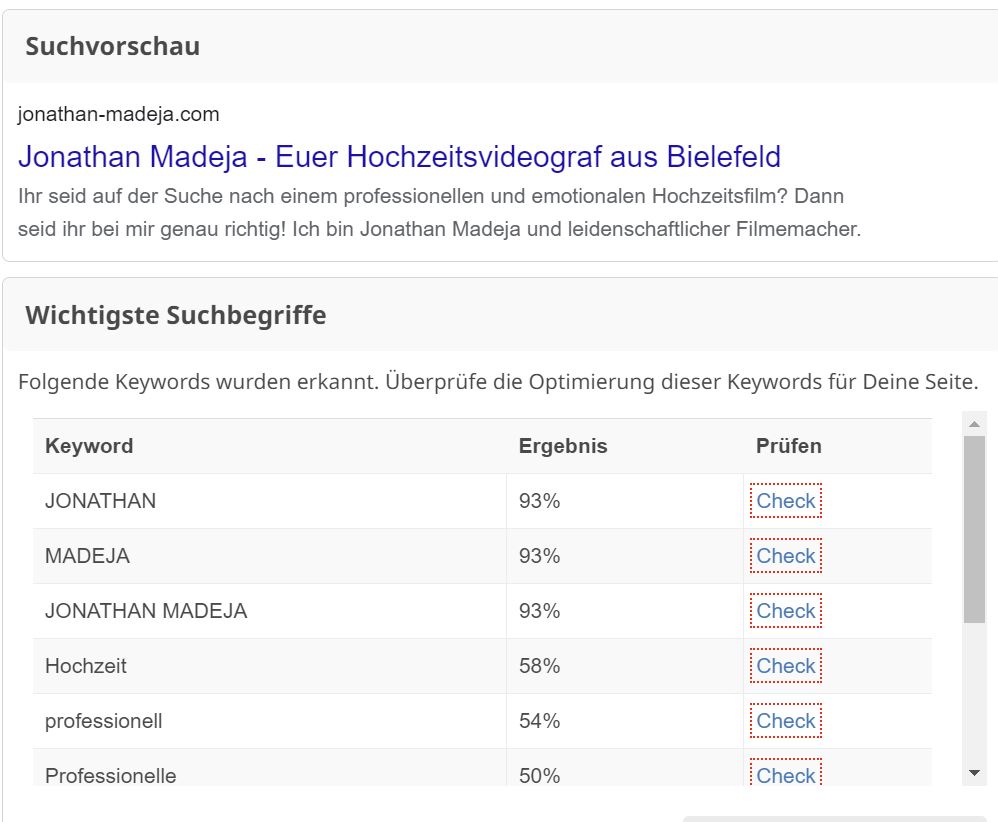Select the JONATHAN MADEJA keyword cell
The image size is (998, 822).
[x=269, y=611]
